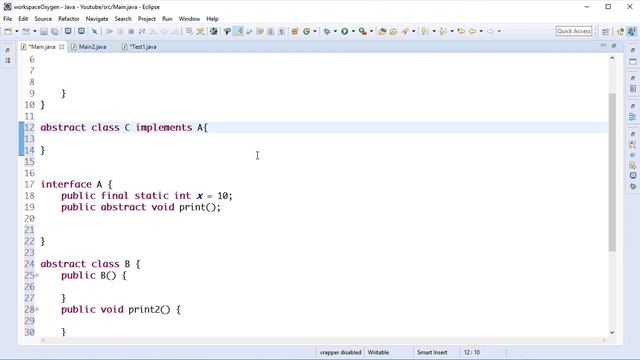
Task: Click the Debug bug icon
Action: pyautogui.click(x=327, y=31)
